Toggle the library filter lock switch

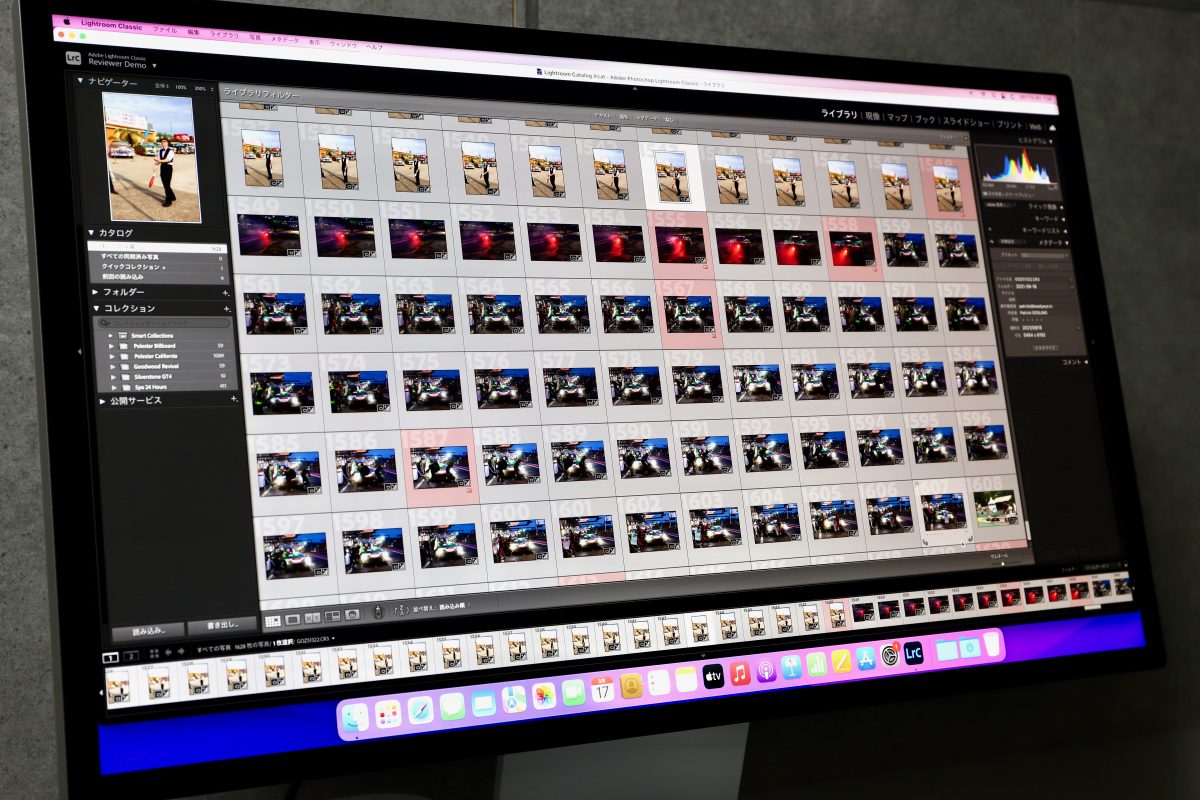click(964, 136)
